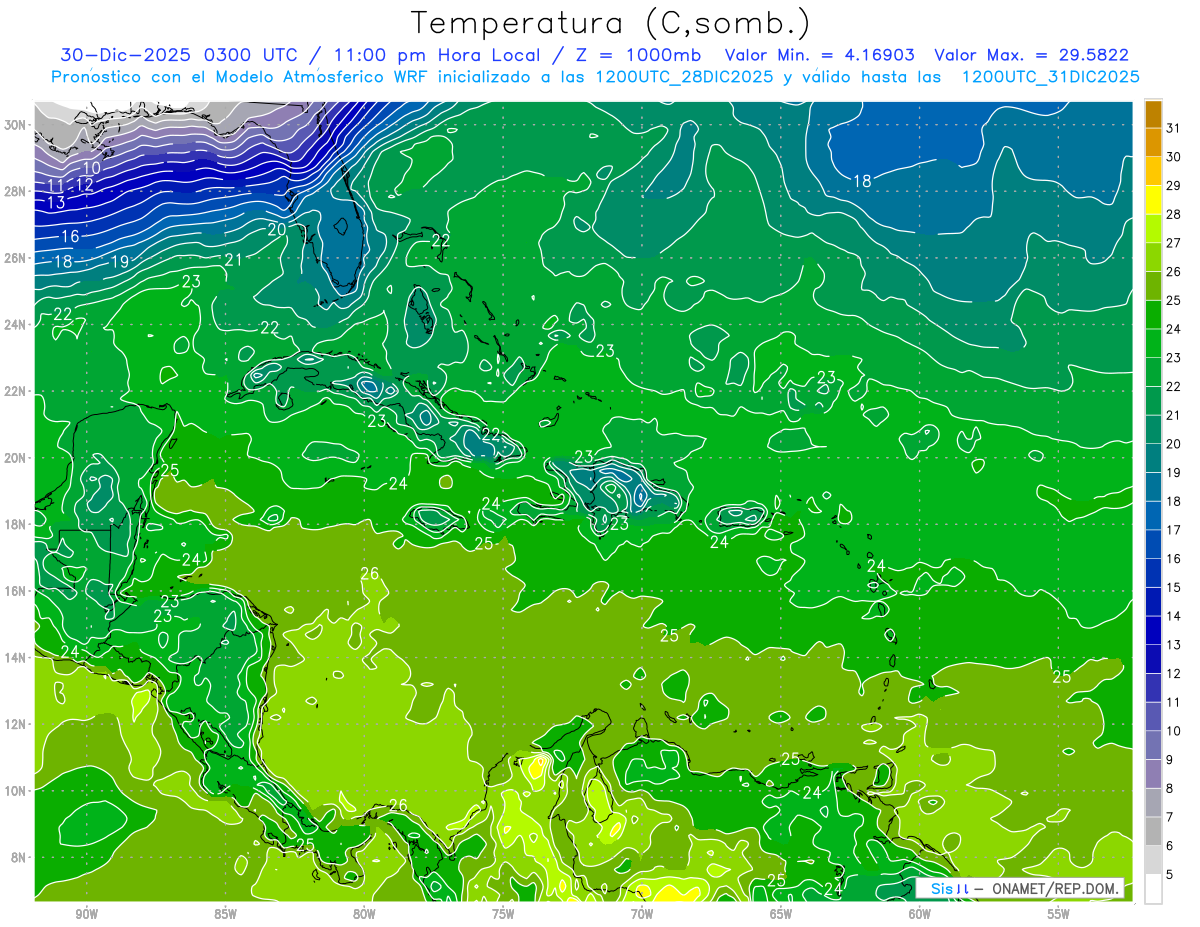Click the "26N" latitude axis label
This screenshot has width=1200, height=927.
15,258
